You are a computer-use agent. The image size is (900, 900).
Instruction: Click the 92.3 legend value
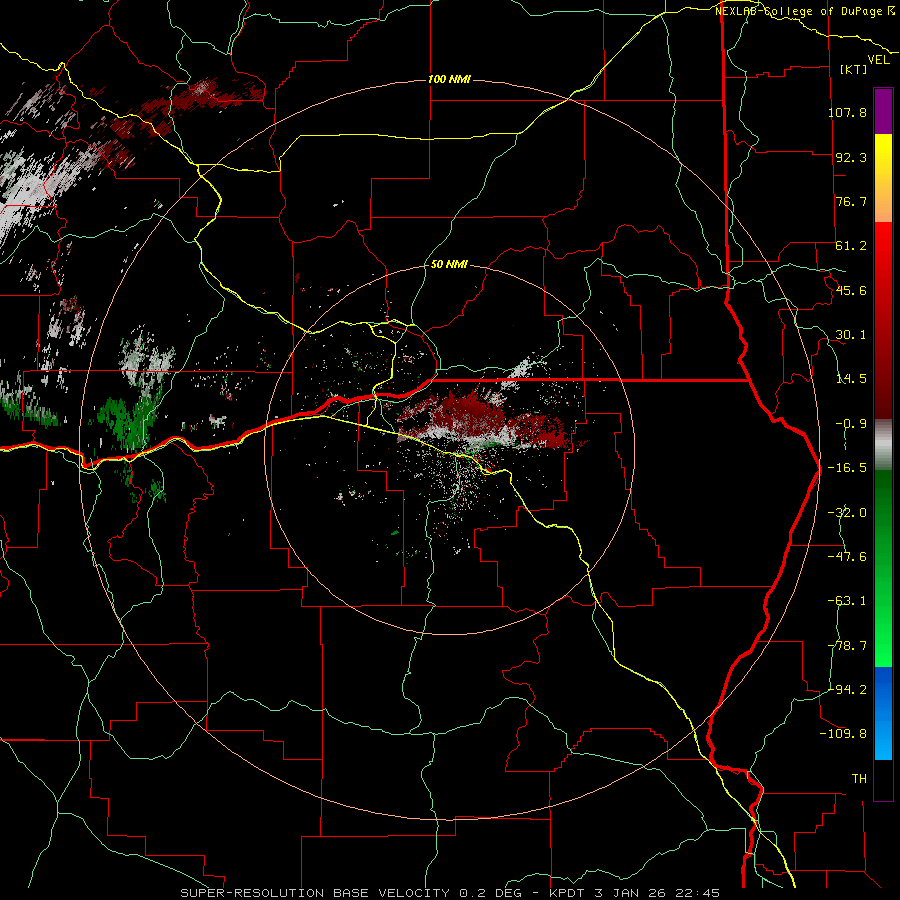851,157
